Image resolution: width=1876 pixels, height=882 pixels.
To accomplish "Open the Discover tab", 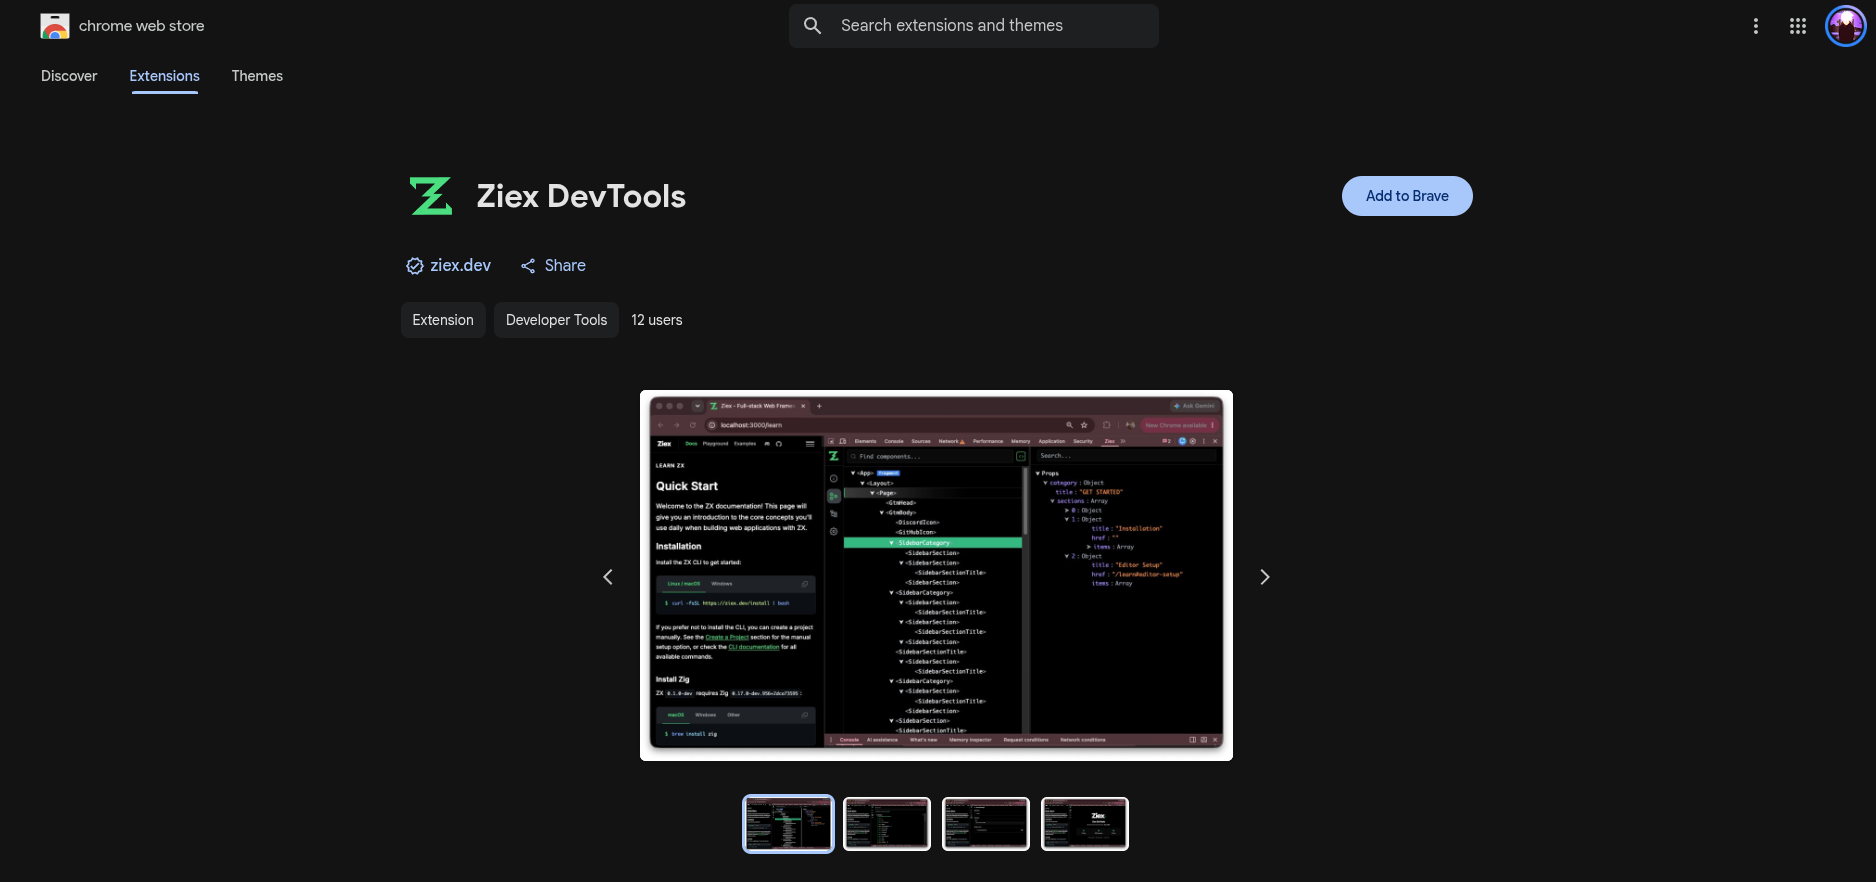I will (69, 76).
